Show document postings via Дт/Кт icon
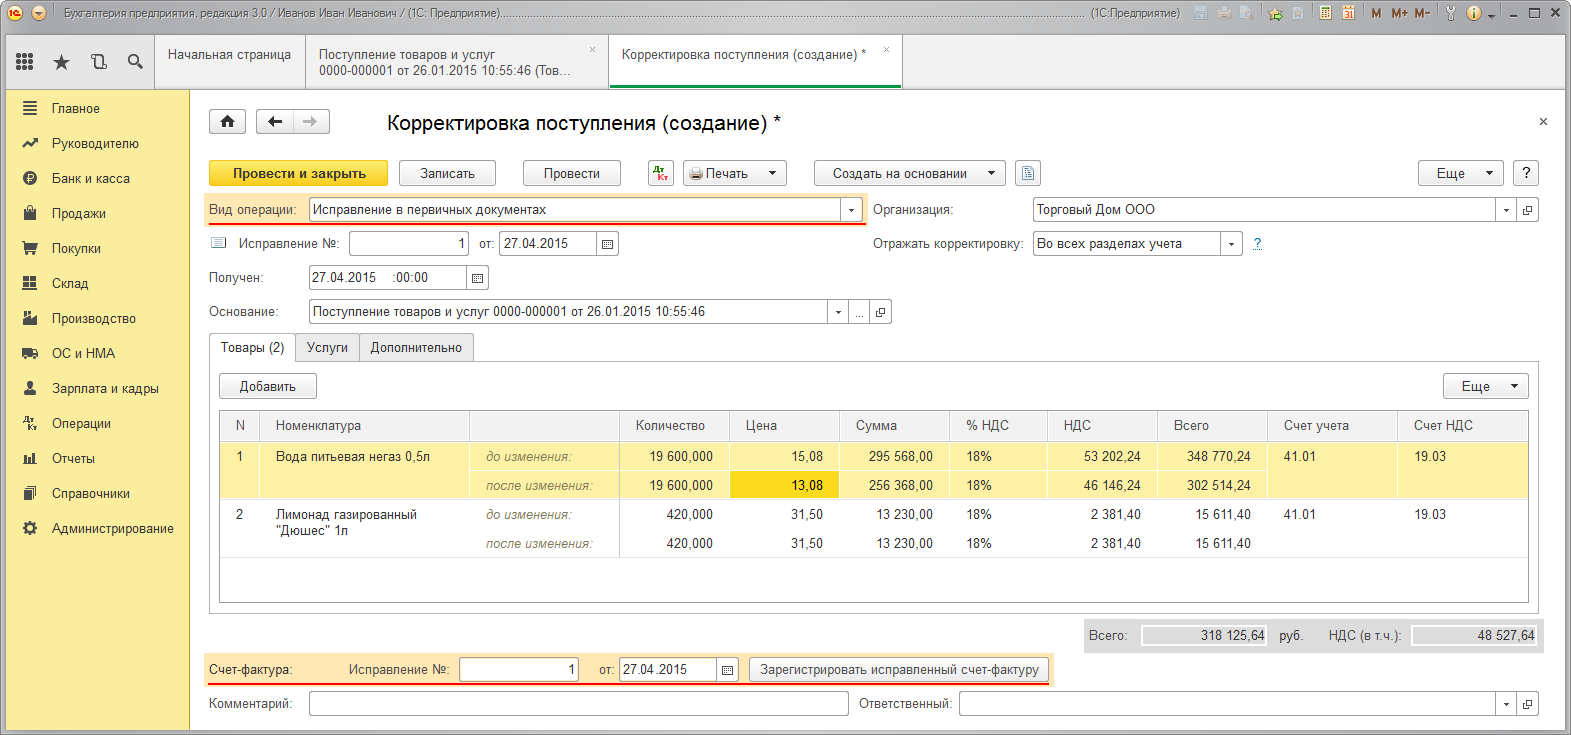 660,173
